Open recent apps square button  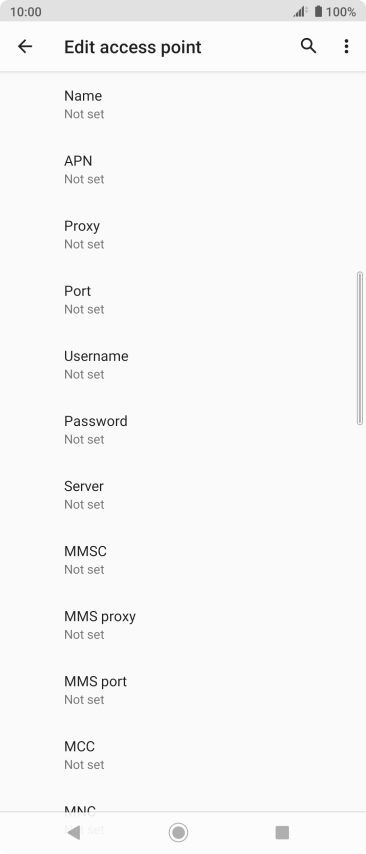point(282,832)
